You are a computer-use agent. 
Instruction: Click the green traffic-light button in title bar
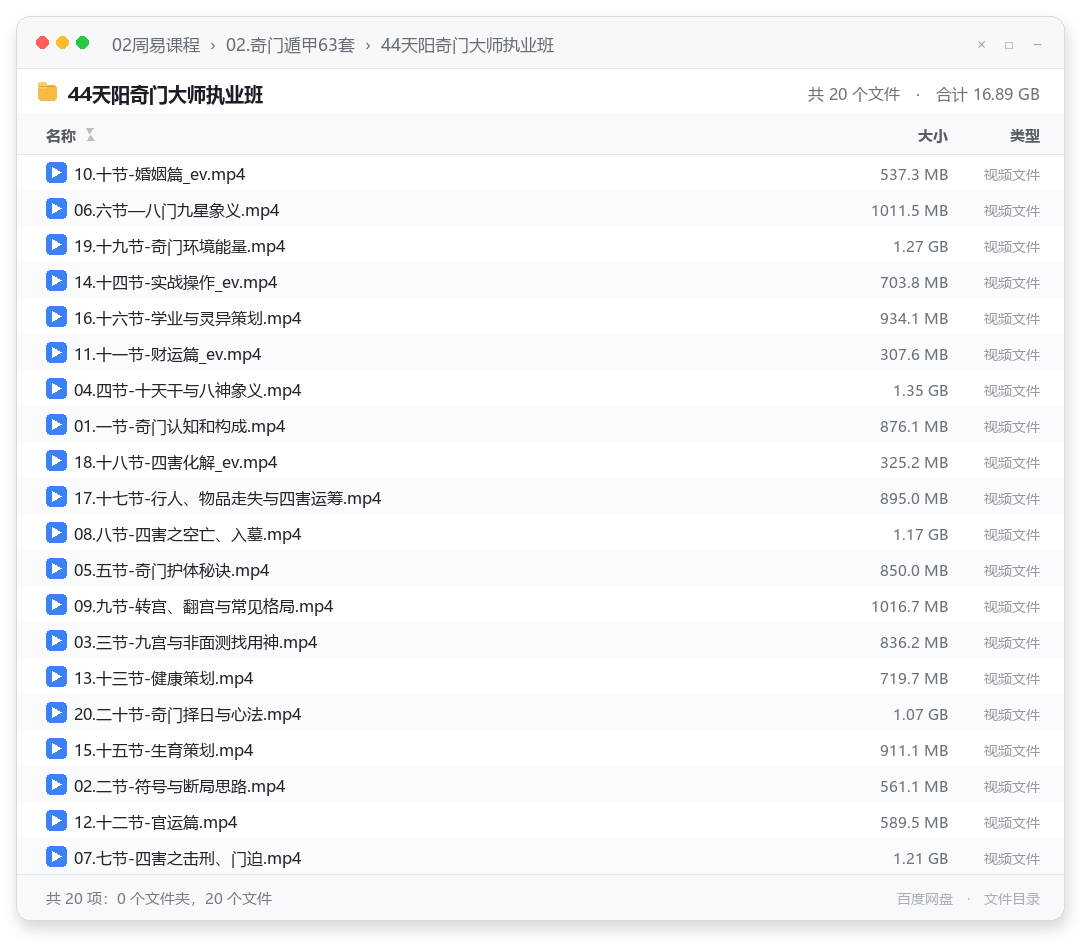tap(83, 43)
